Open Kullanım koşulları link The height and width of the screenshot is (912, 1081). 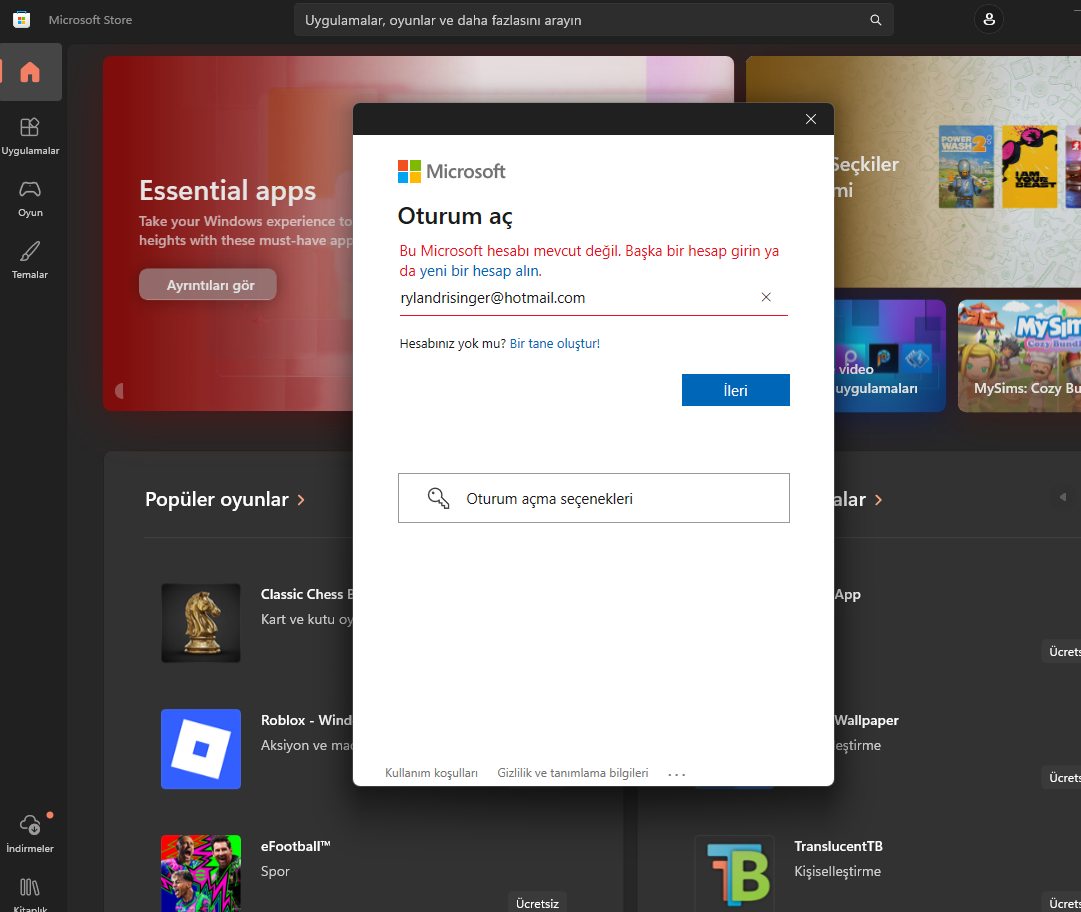coord(431,773)
